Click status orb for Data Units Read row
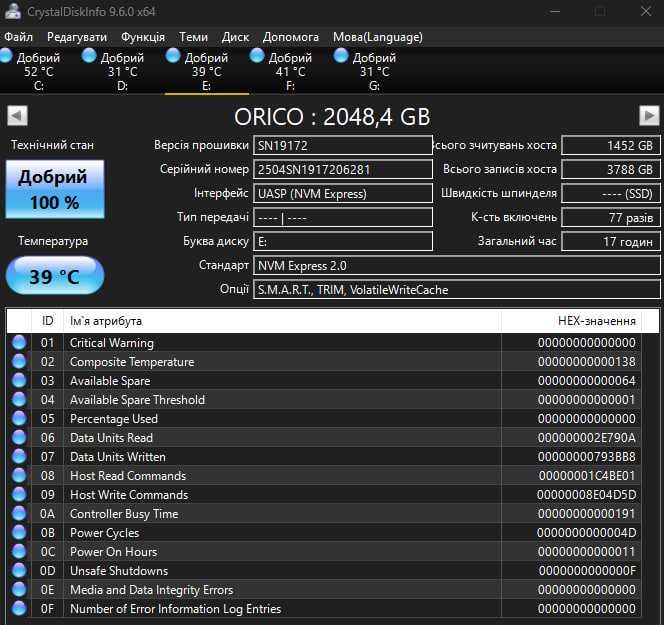 19,437
